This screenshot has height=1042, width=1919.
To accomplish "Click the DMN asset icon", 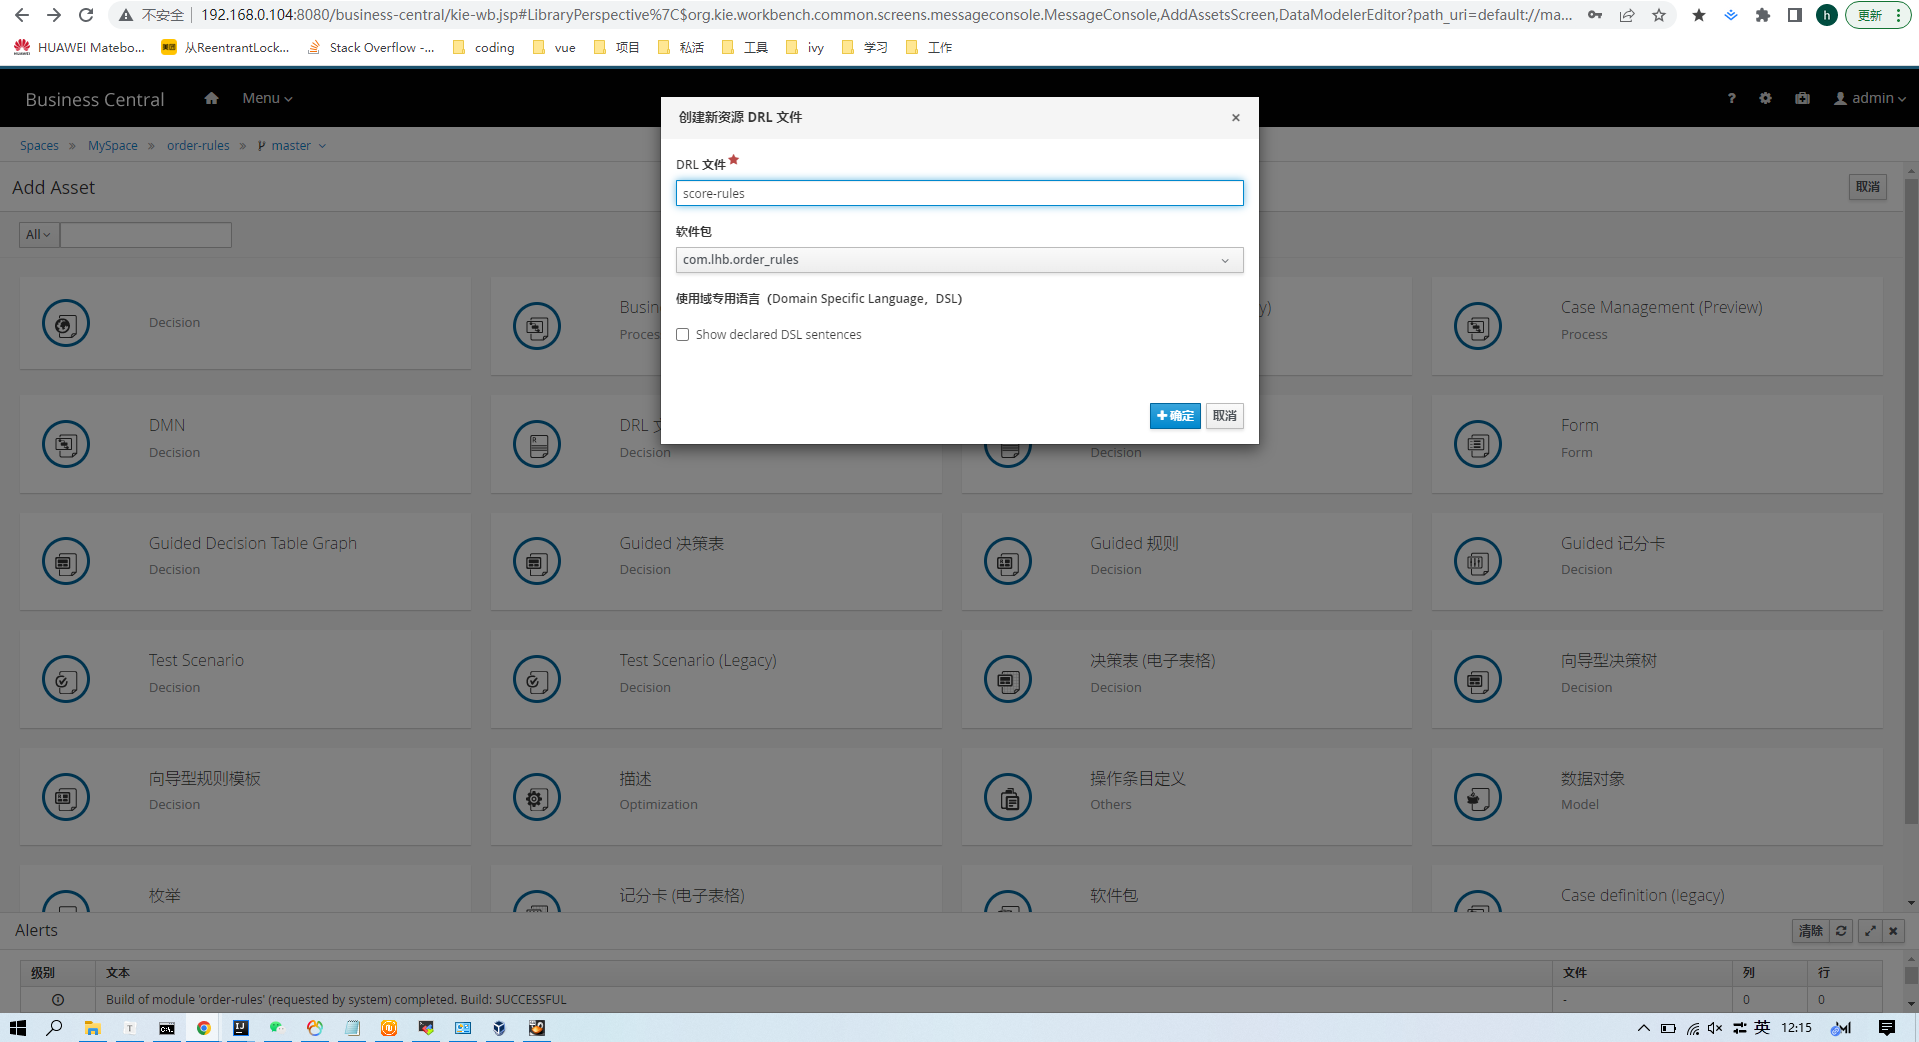I will [x=66, y=444].
